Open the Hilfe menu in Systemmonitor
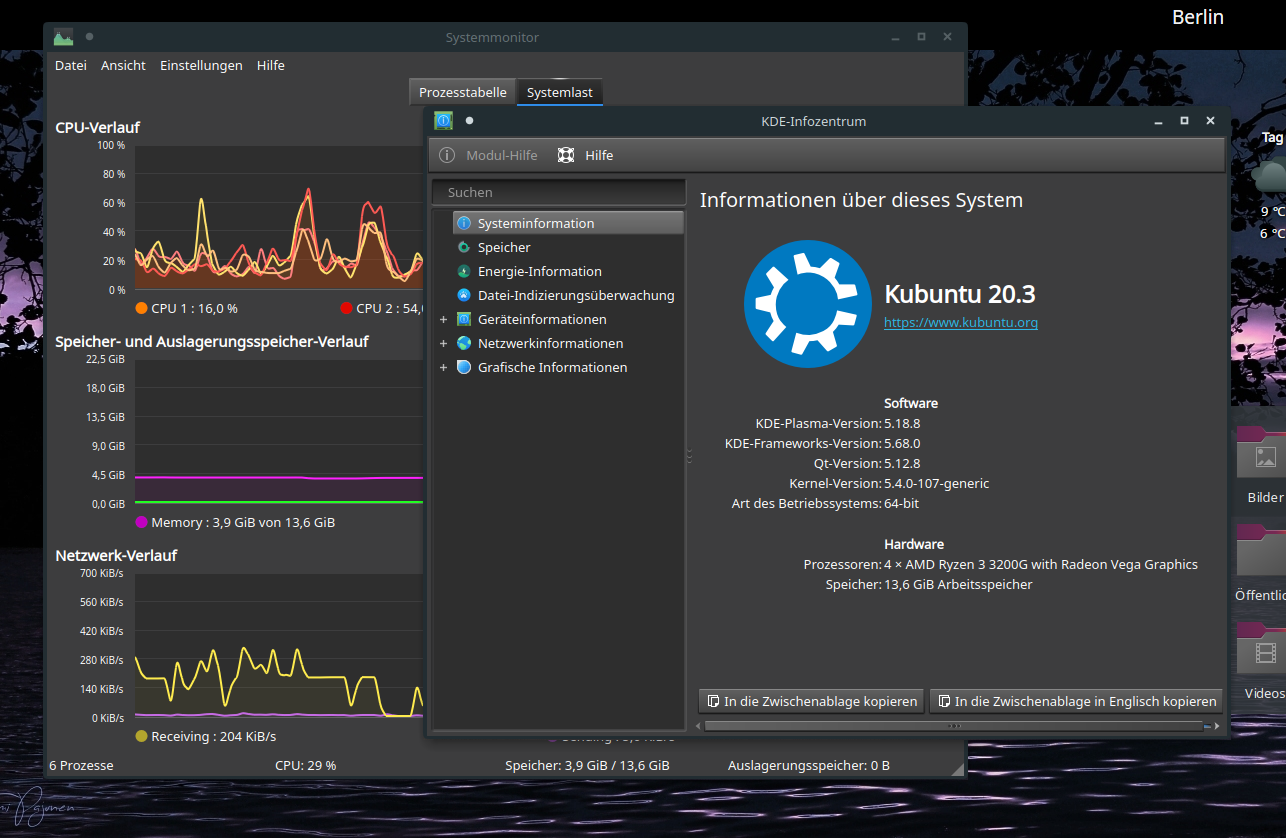Image resolution: width=1286 pixels, height=838 pixels. [270, 65]
